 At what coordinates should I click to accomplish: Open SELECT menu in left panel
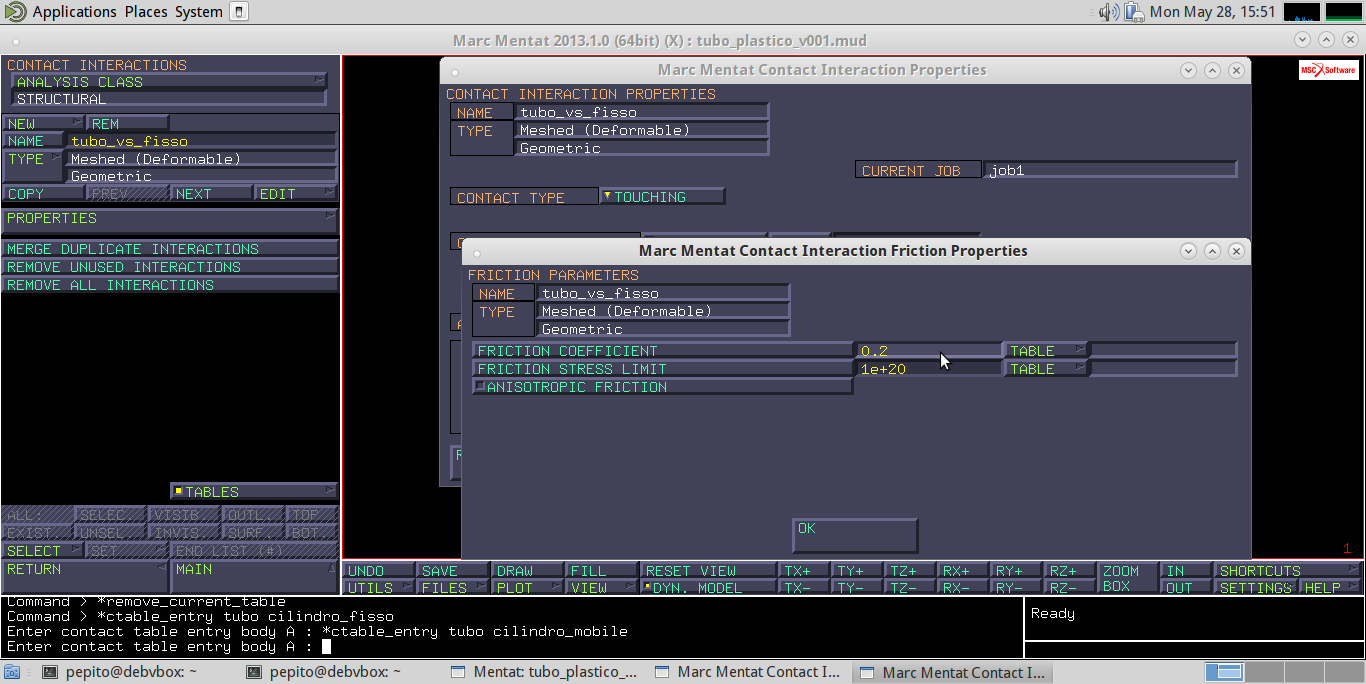click(43, 551)
